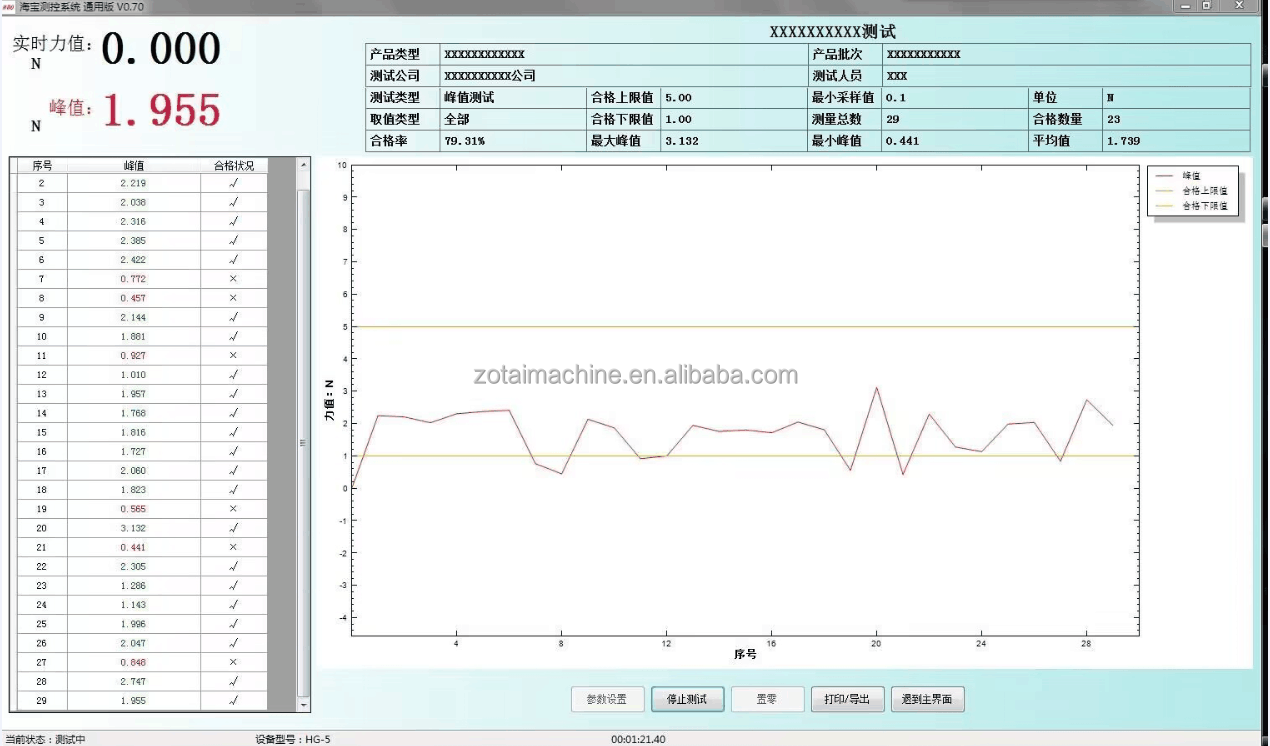Minimize the test system window
The width and height of the screenshot is (1270, 746).
click(1185, 6)
